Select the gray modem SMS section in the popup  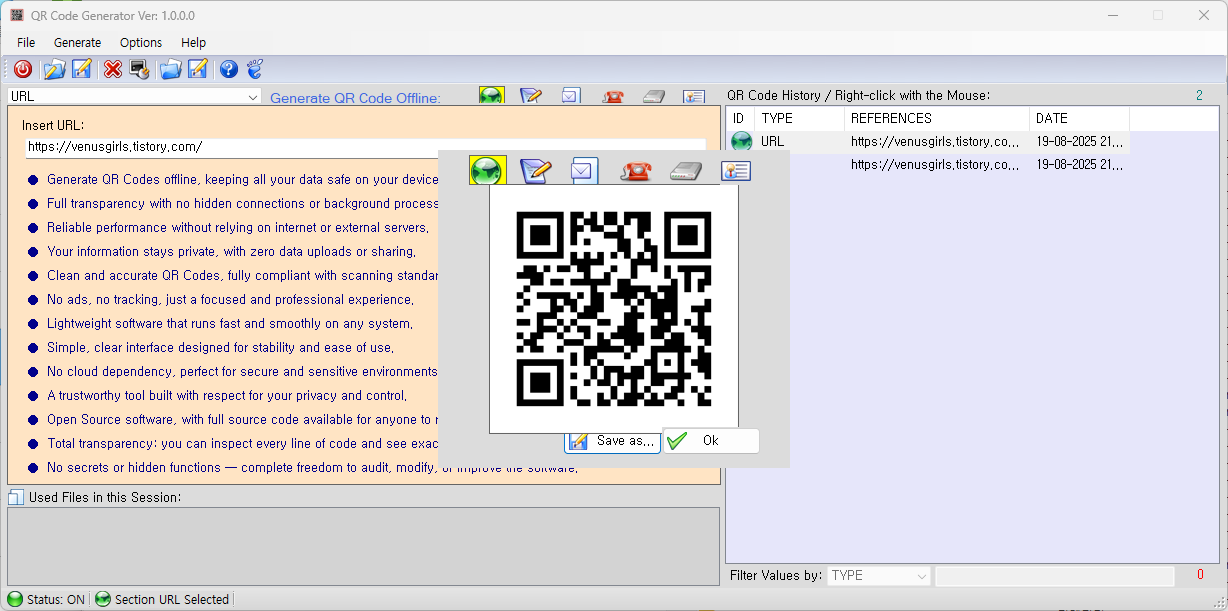[x=686, y=171]
